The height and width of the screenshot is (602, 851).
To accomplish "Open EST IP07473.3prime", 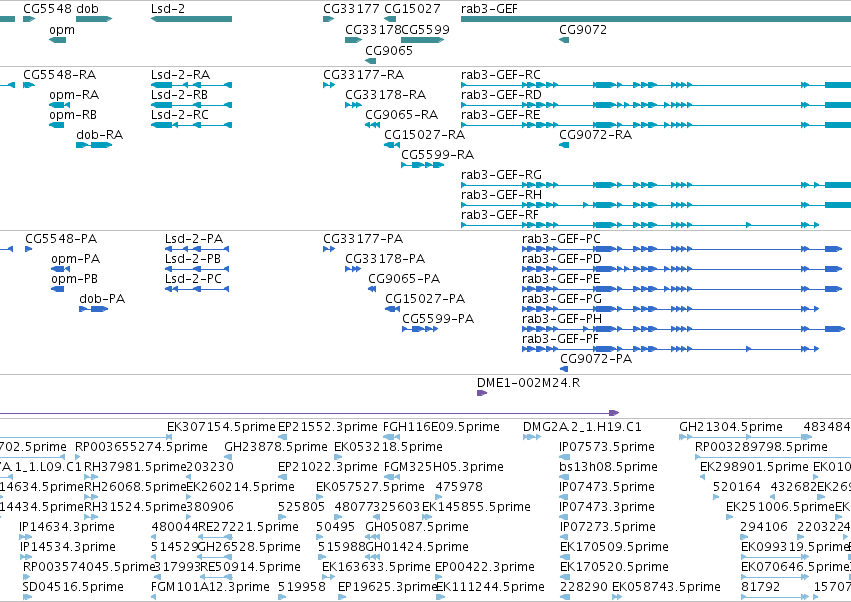I will click(607, 507).
